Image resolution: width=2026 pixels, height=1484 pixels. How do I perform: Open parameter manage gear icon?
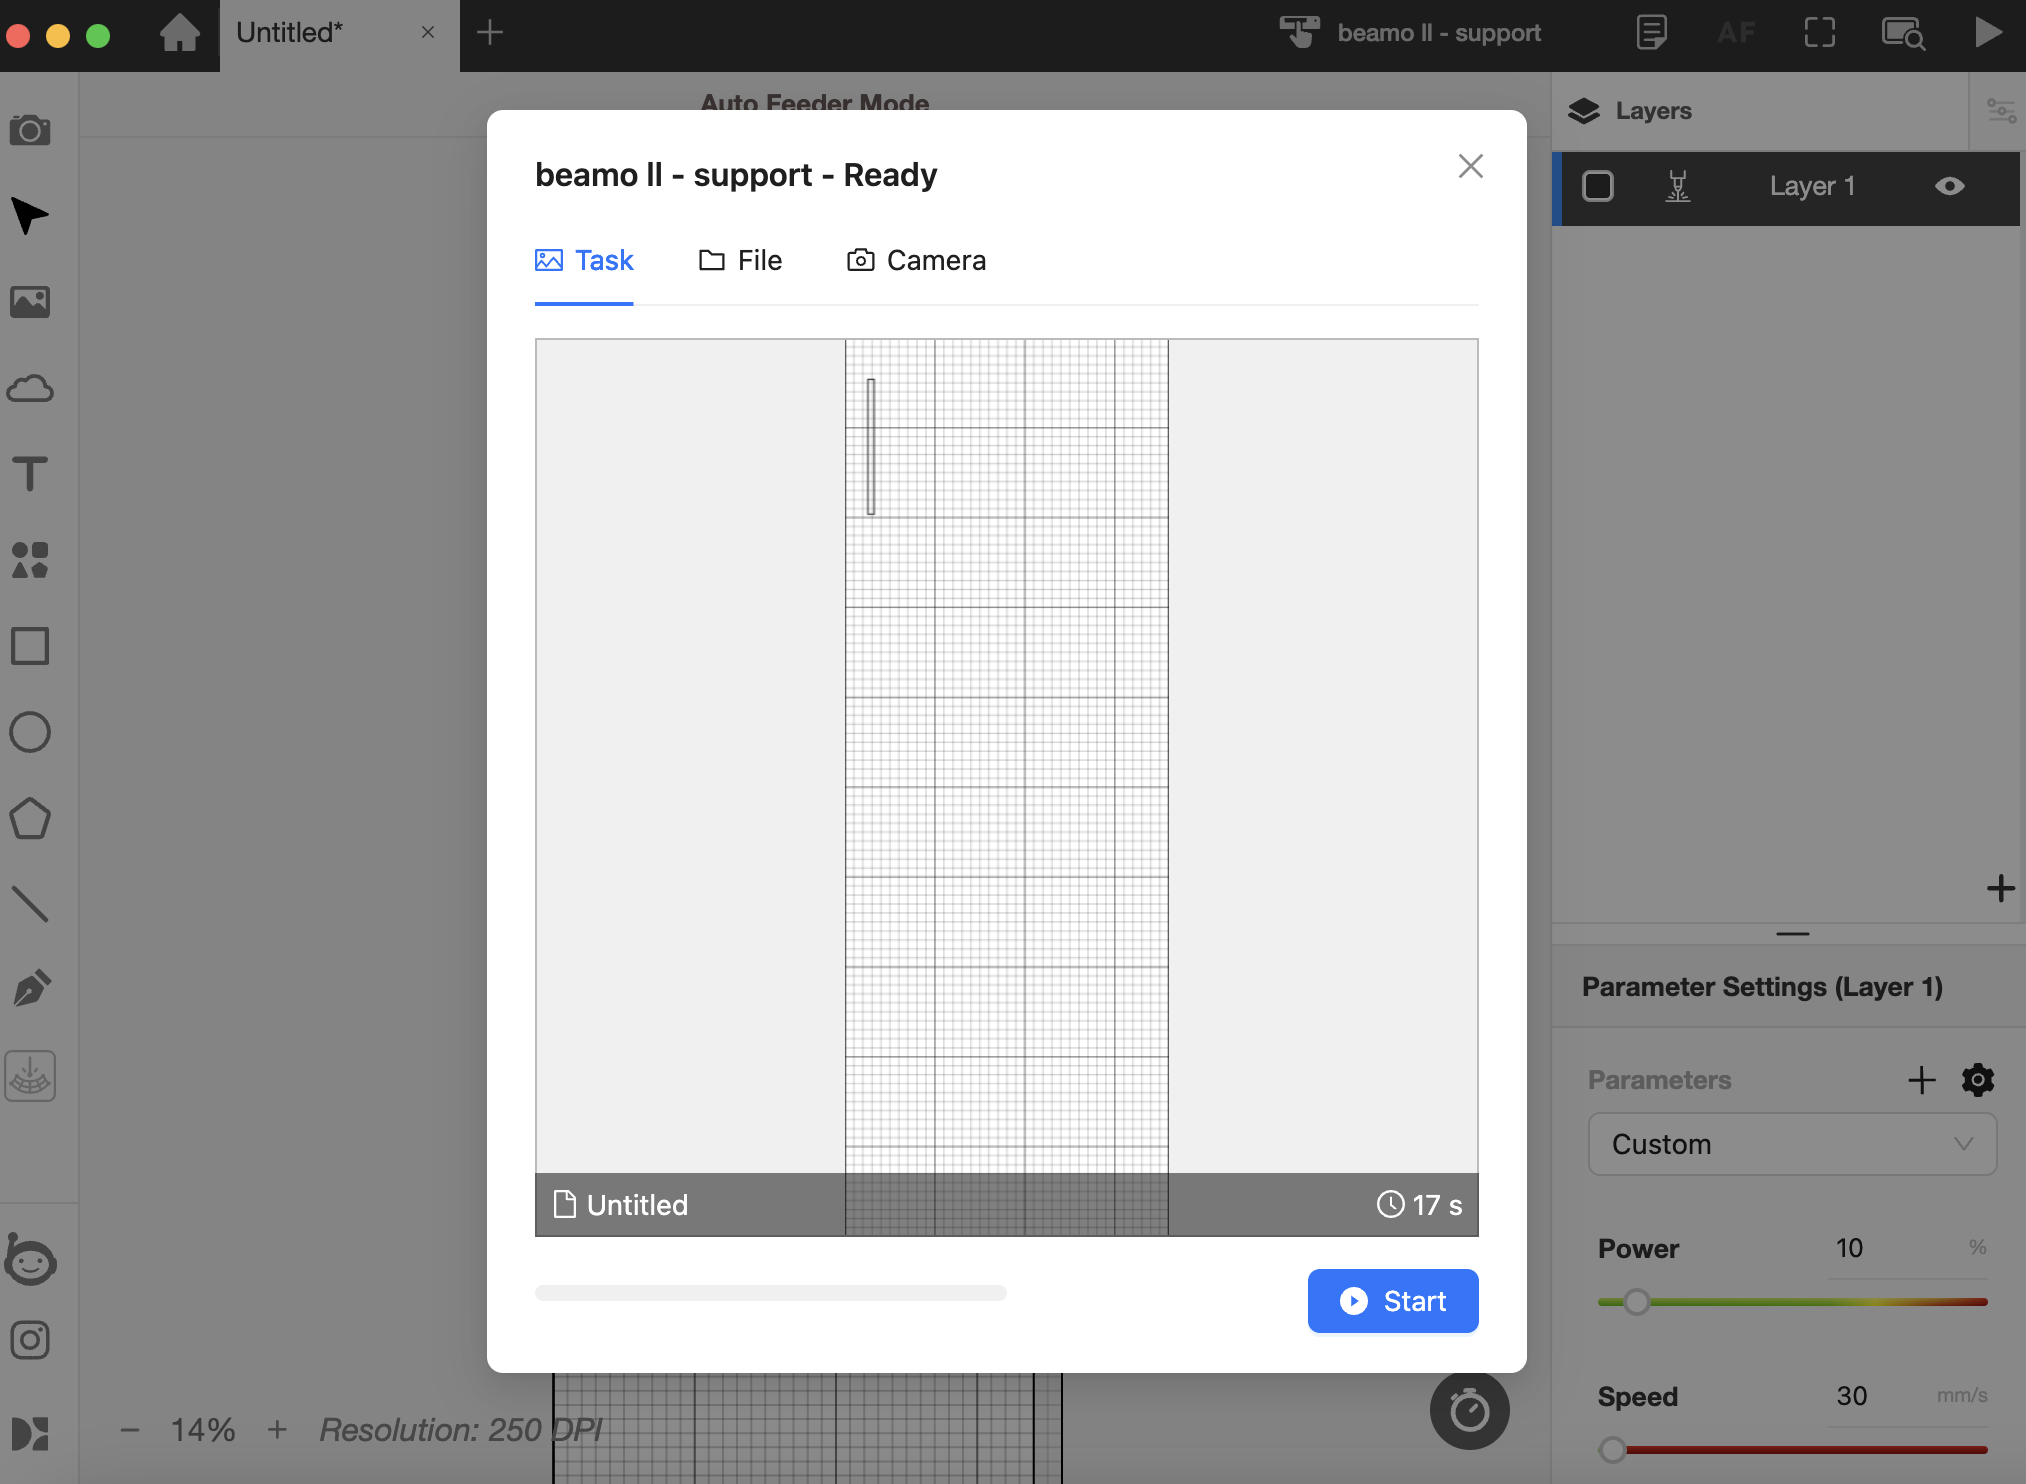(1978, 1080)
